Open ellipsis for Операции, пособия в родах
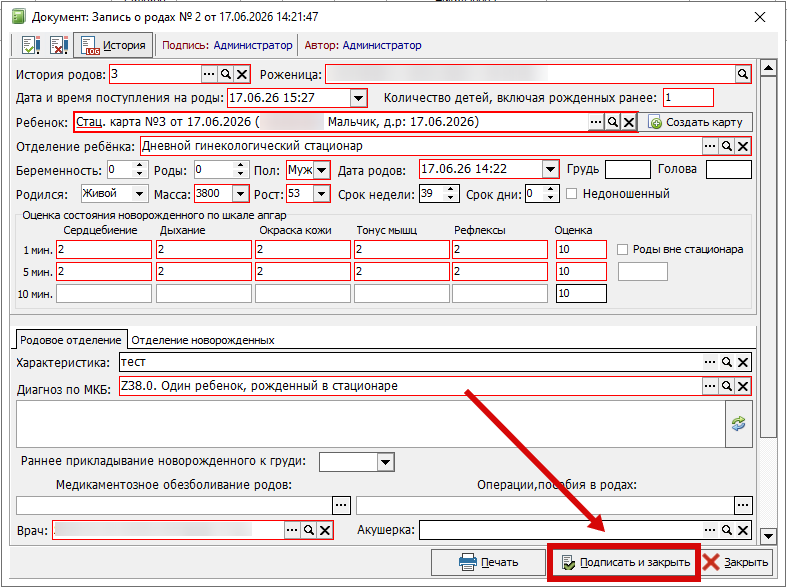 point(743,505)
